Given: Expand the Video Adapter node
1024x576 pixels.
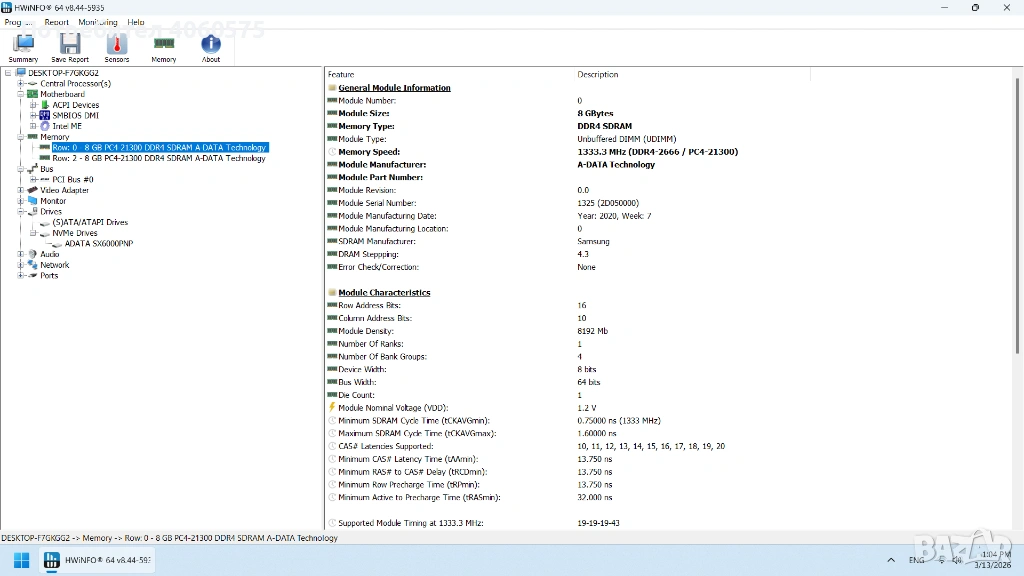Looking at the screenshot, I should 20,190.
